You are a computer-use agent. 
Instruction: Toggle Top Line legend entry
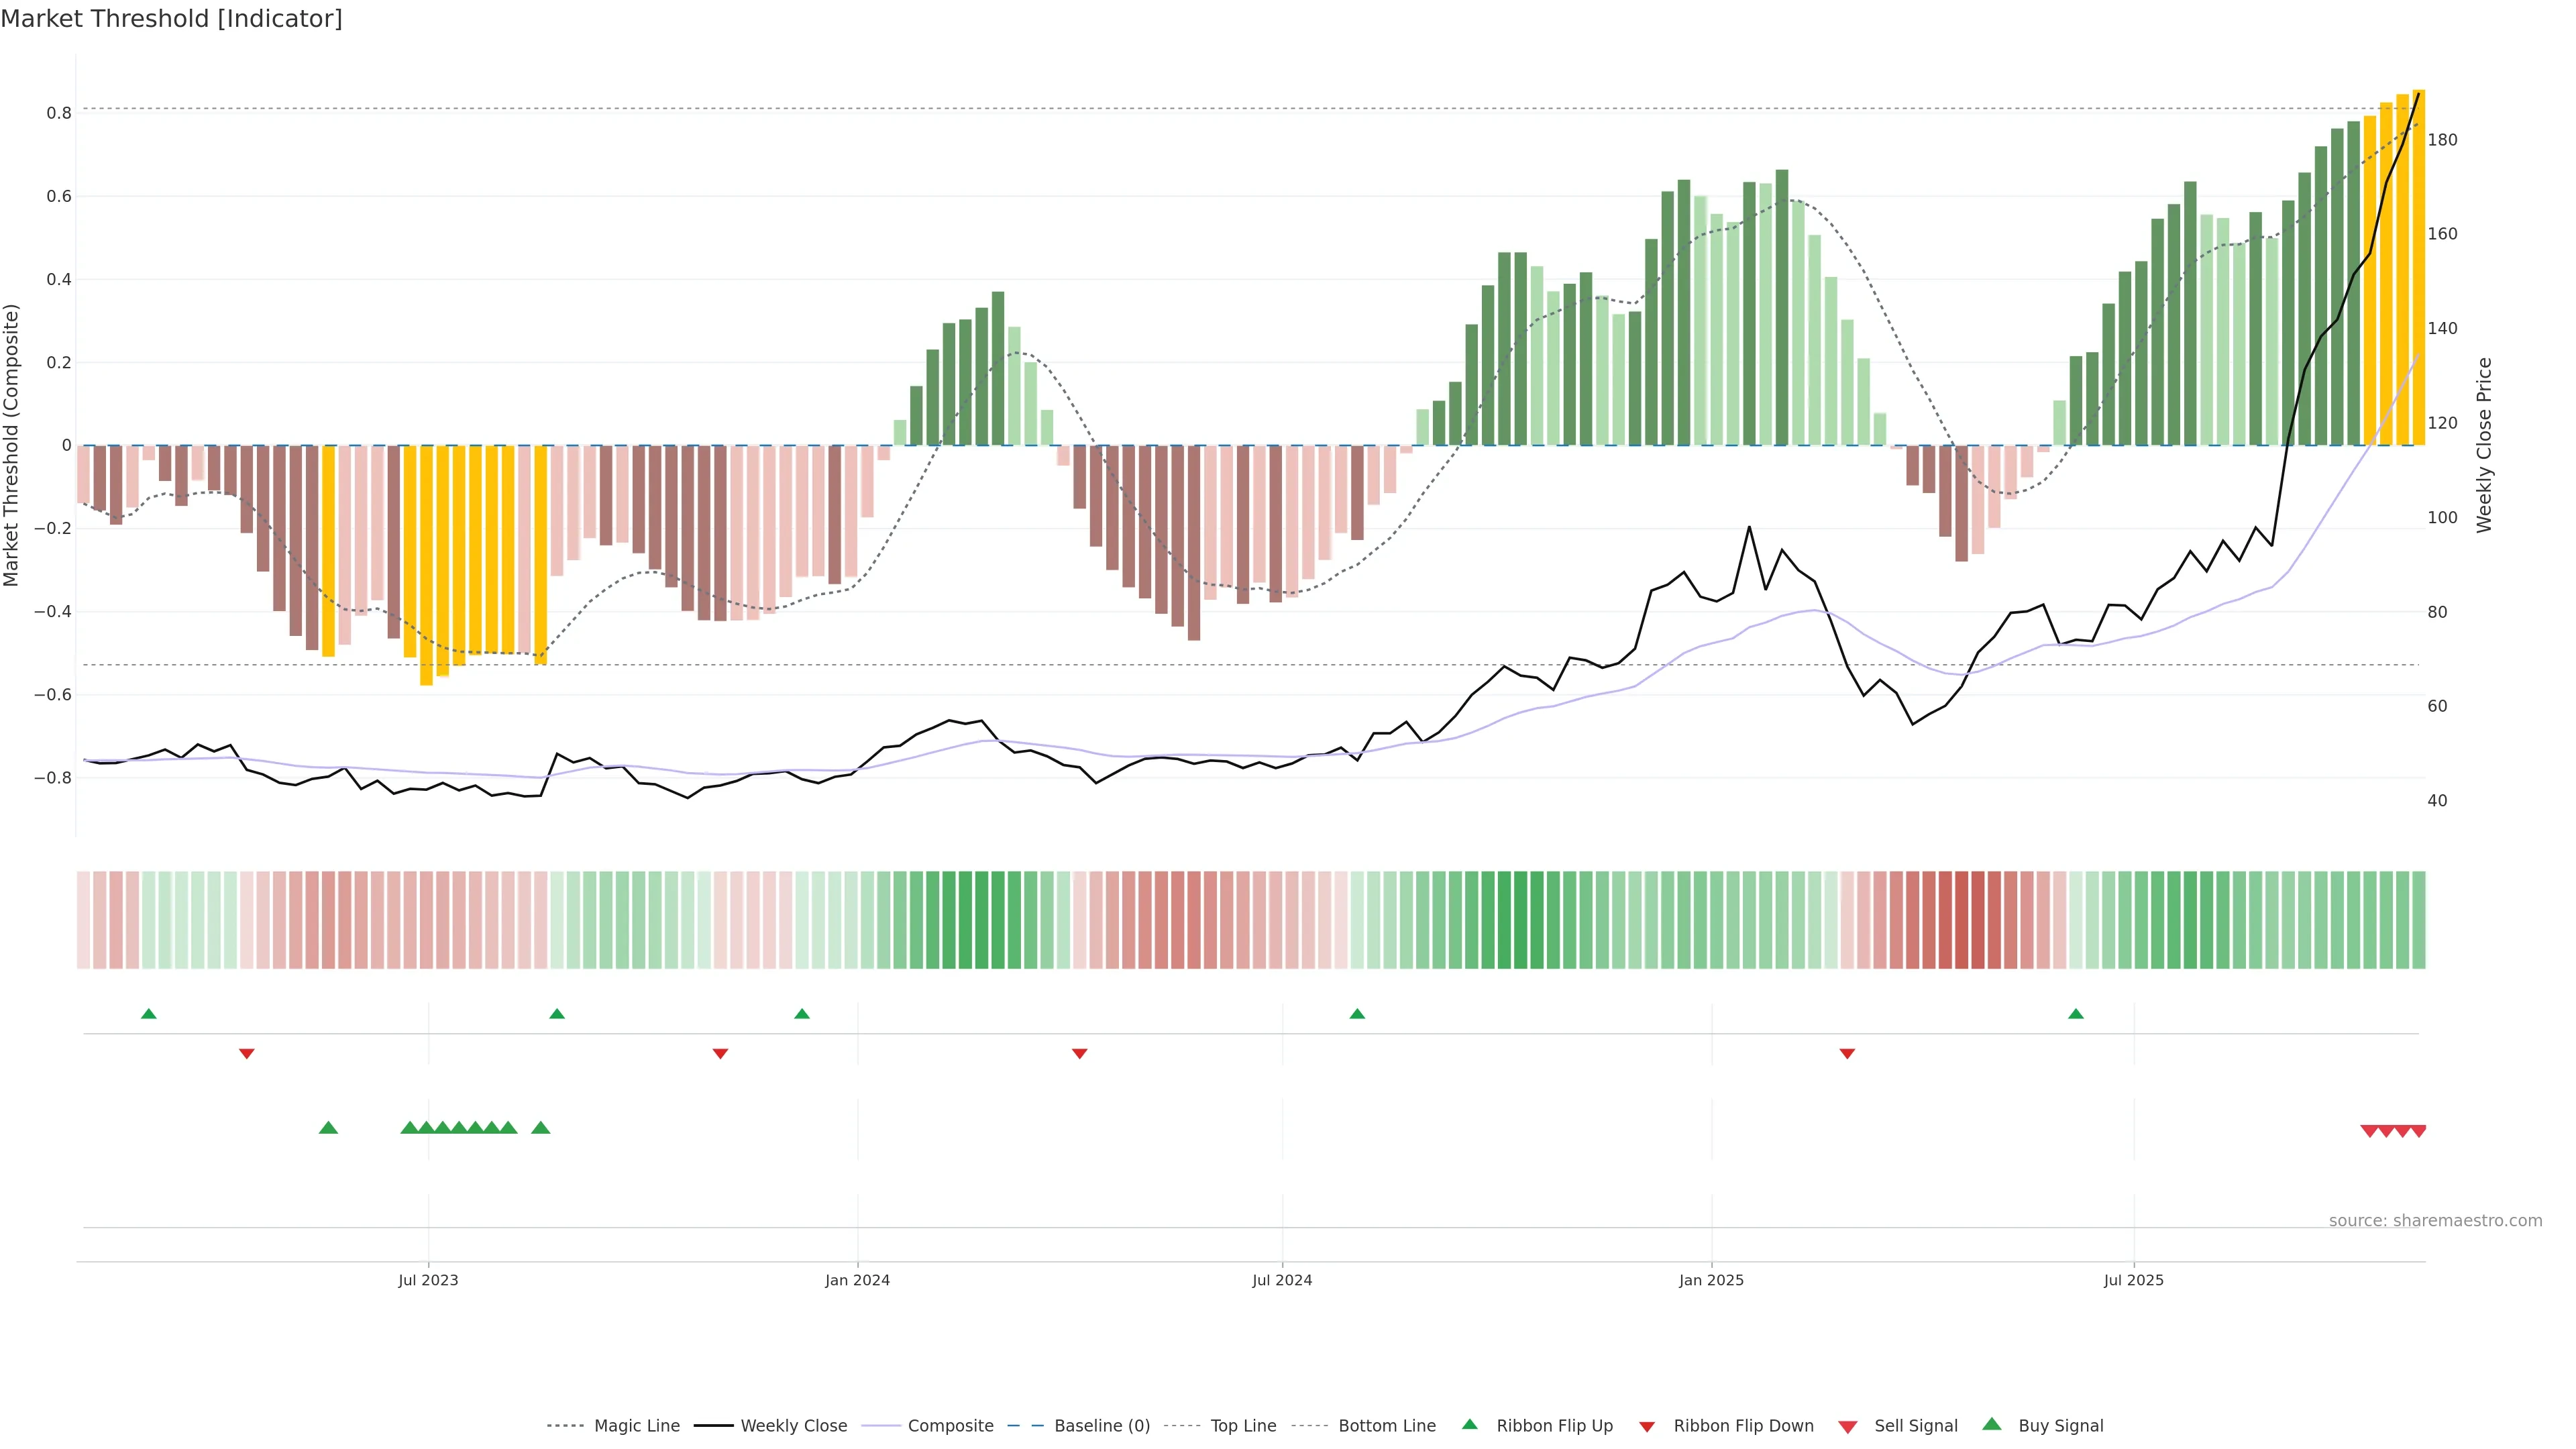click(1243, 1426)
